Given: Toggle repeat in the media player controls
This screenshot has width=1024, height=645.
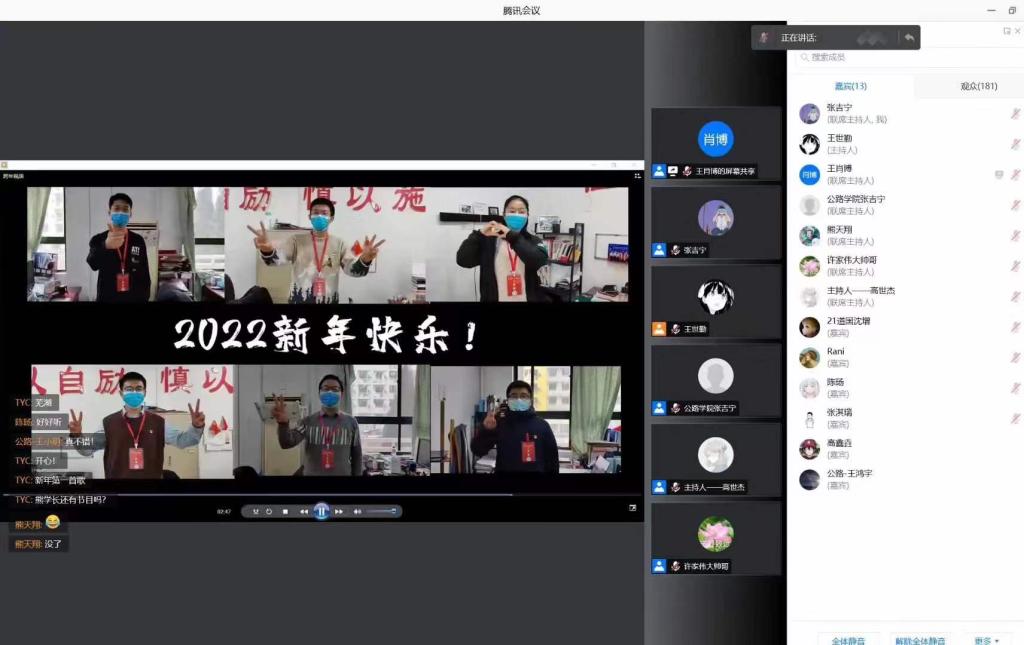Looking at the screenshot, I should coord(268,511).
